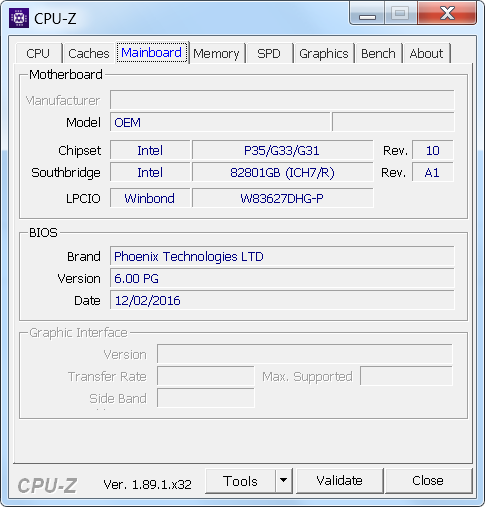Select BIOS version 6.00 PG
The height and width of the screenshot is (507, 485).
[x=282, y=278]
